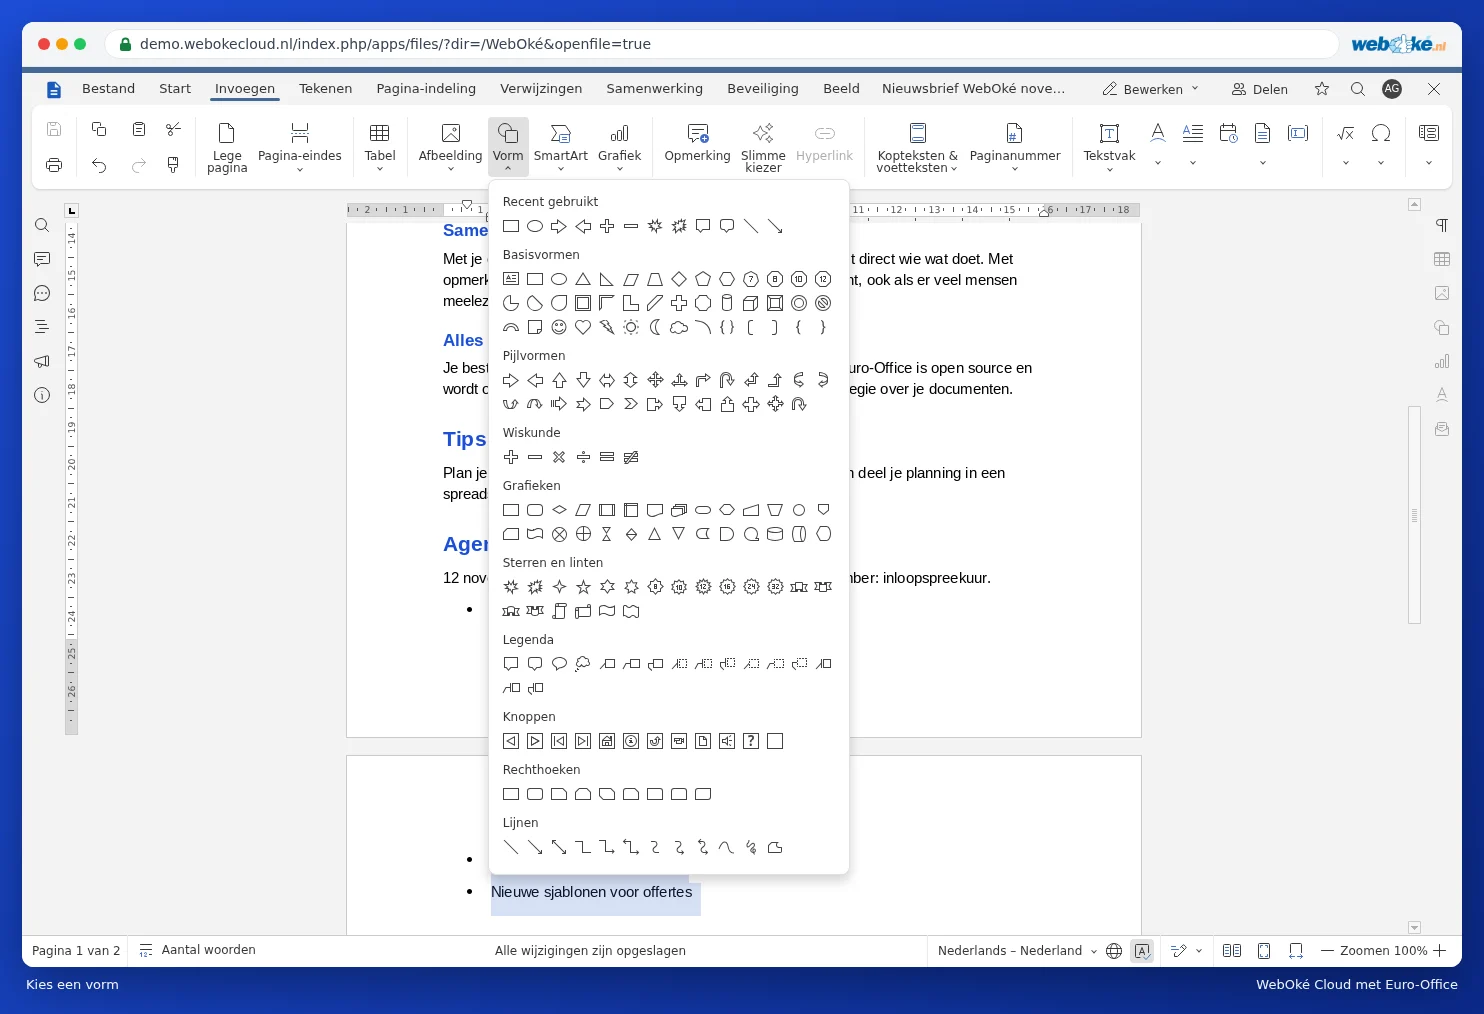Toggle spell checking in status bar

[x=1142, y=951]
